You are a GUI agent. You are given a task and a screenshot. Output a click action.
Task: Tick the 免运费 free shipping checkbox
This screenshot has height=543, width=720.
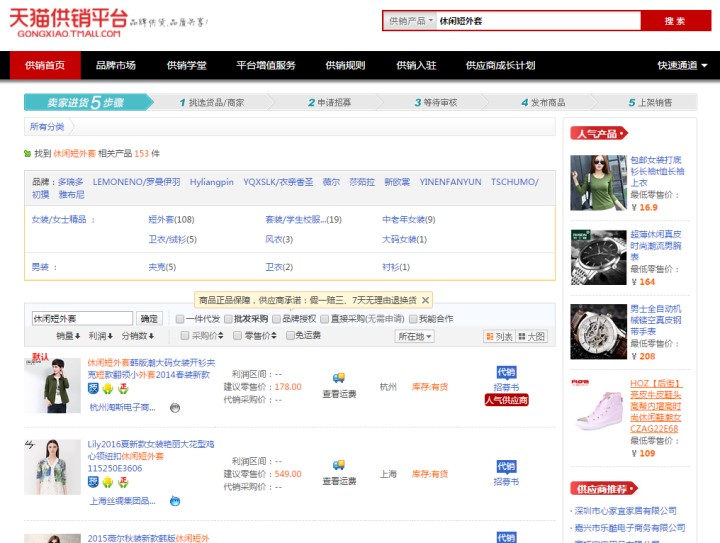290,336
